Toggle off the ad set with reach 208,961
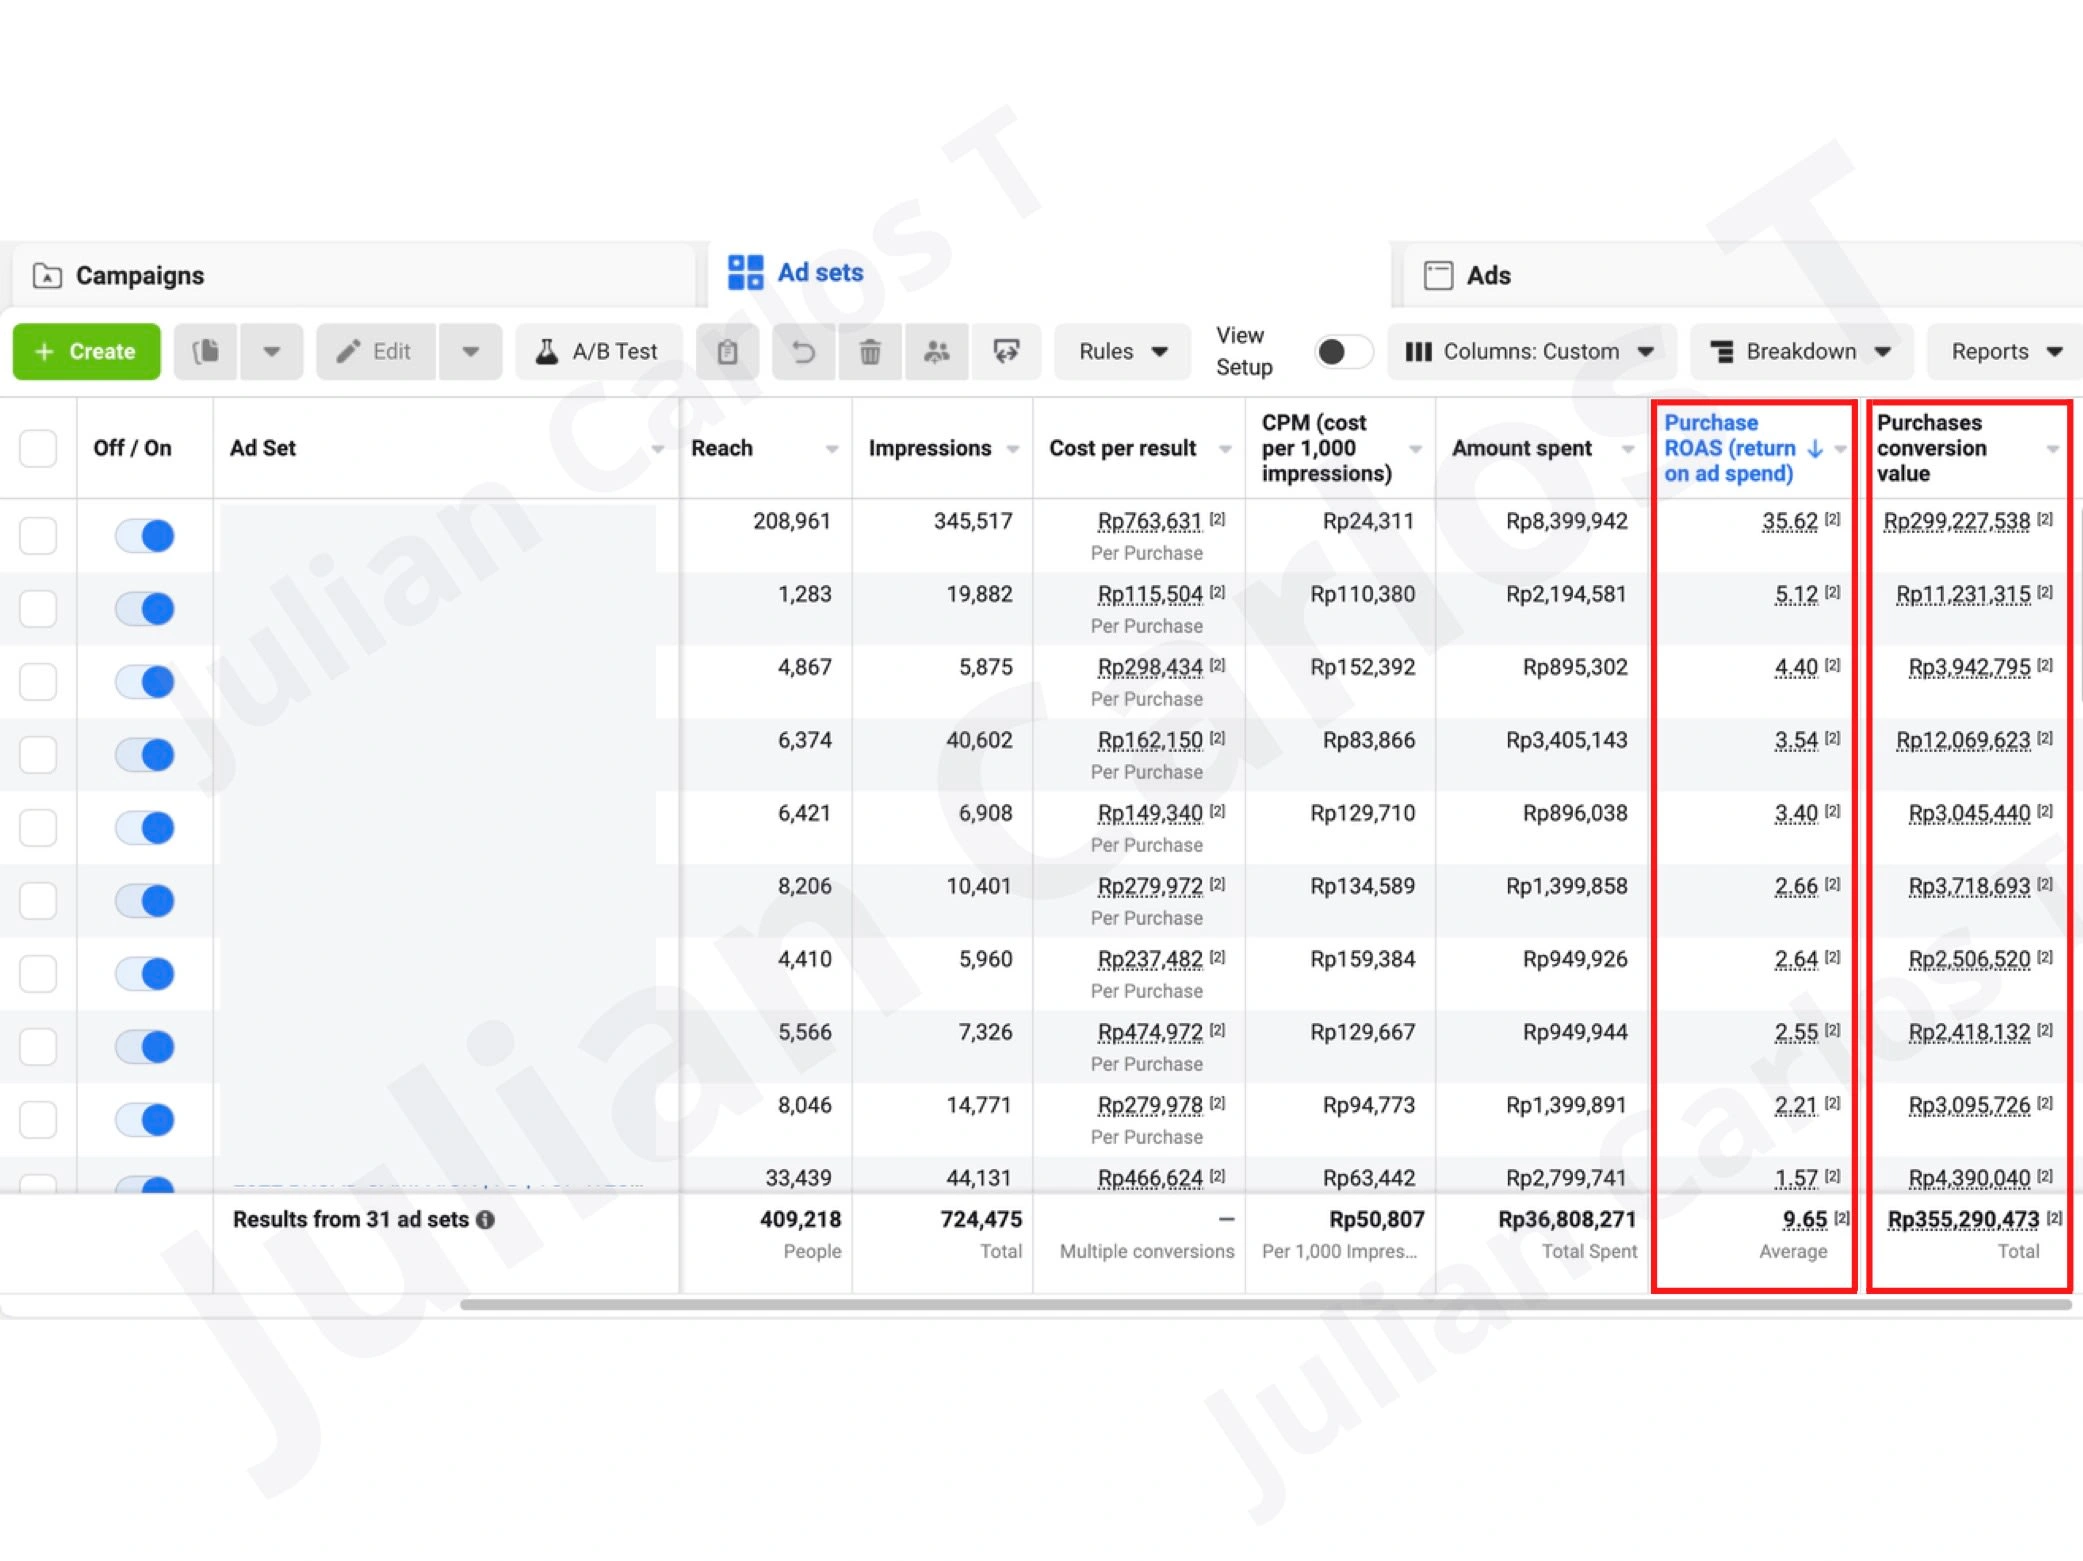The image size is (2083, 1561). pos(145,536)
